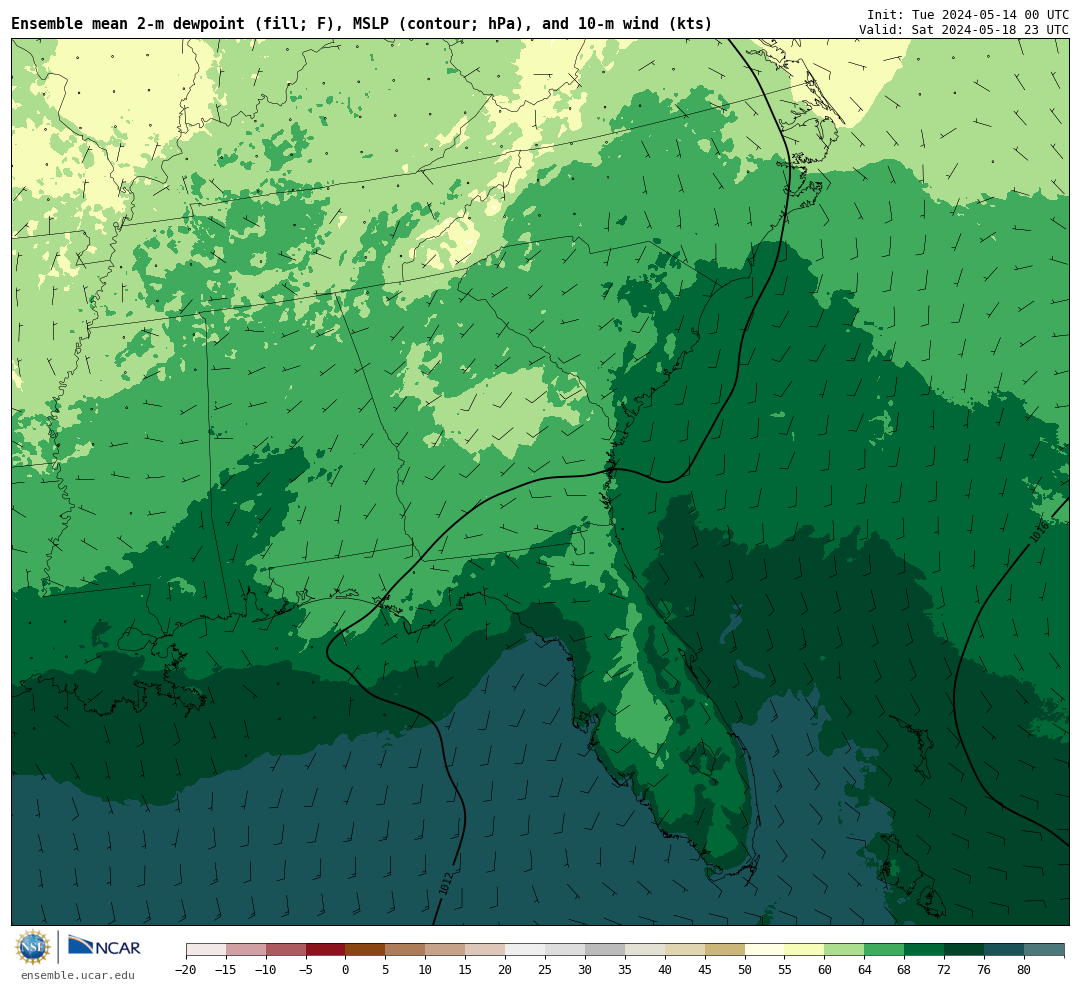Click the 1016 isobar contour label

pos(1039,531)
